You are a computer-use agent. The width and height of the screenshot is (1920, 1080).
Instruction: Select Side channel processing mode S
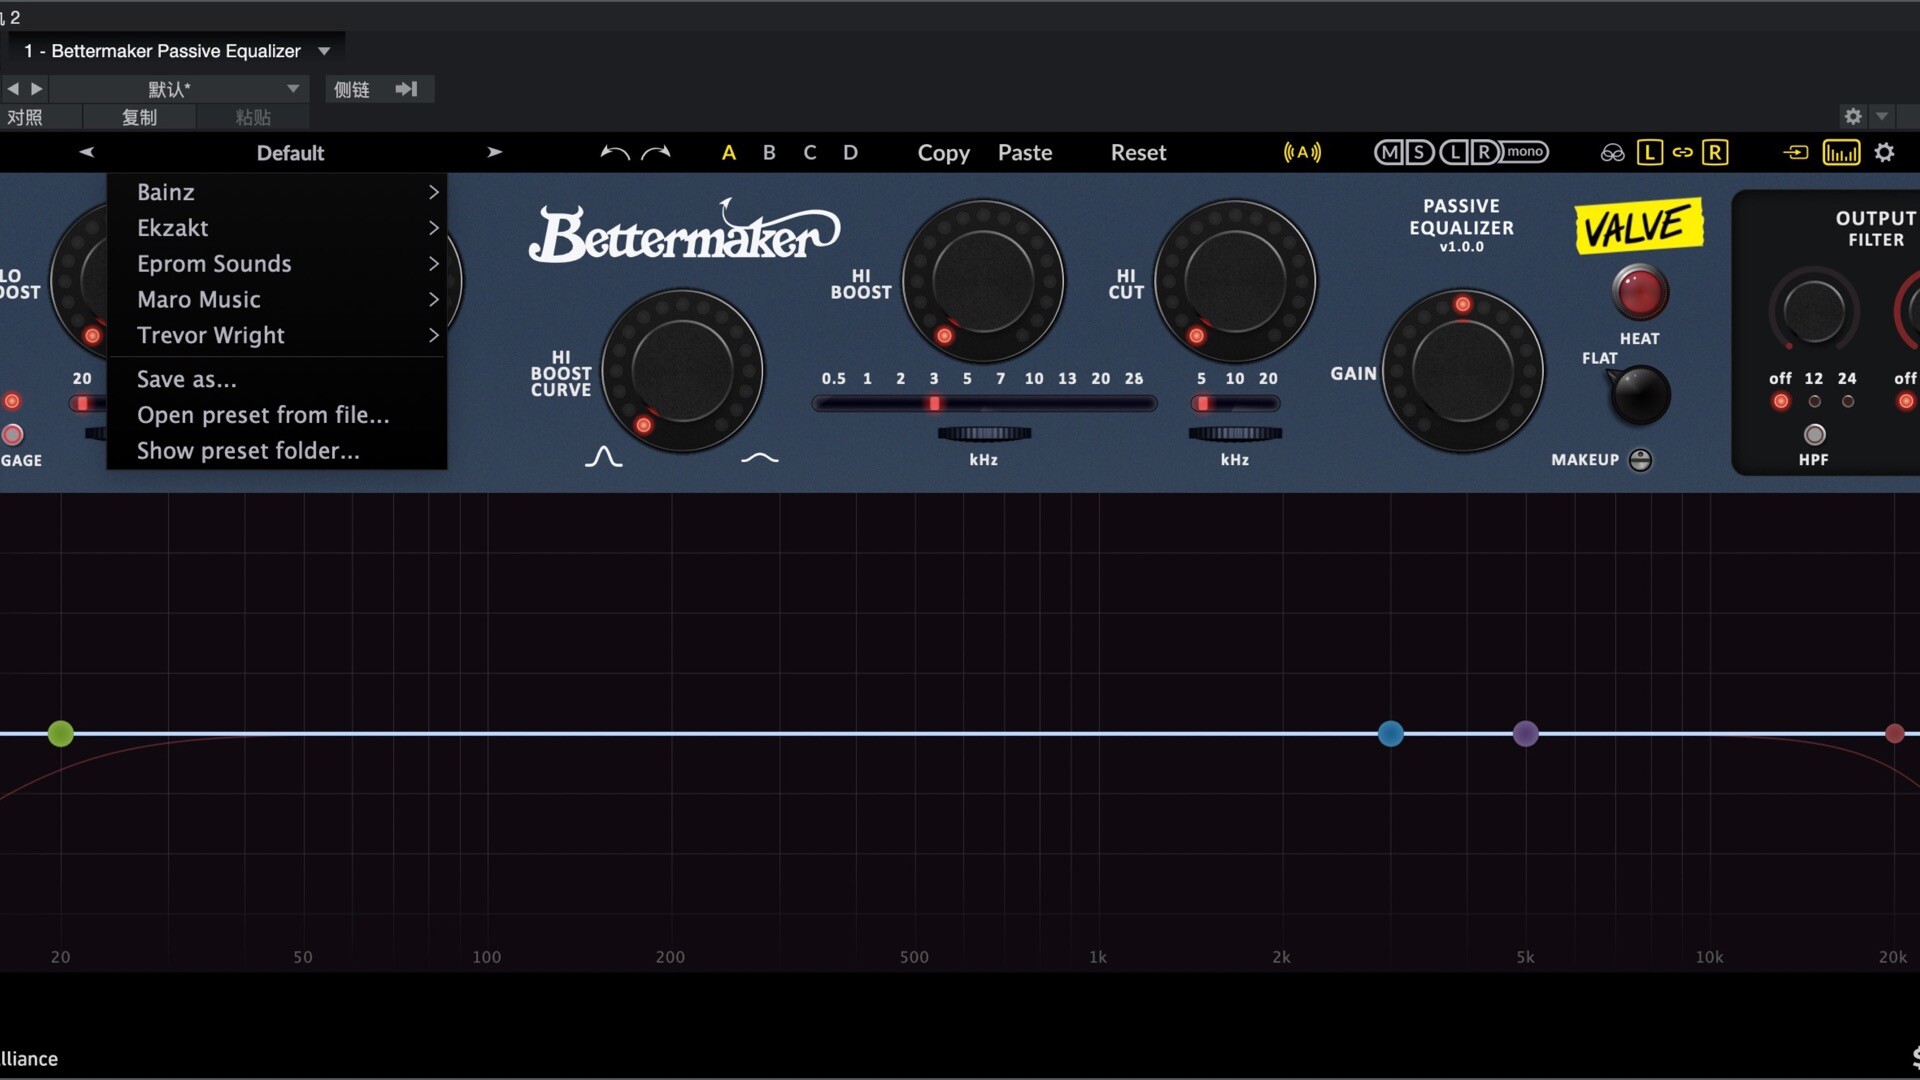(1420, 152)
